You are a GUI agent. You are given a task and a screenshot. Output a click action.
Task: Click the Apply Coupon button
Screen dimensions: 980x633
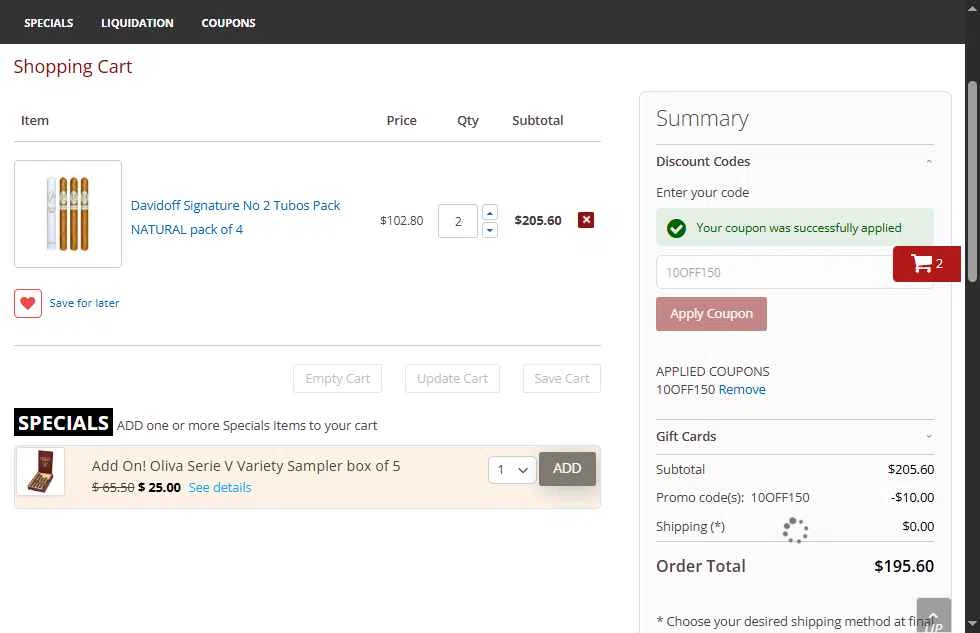tap(711, 314)
